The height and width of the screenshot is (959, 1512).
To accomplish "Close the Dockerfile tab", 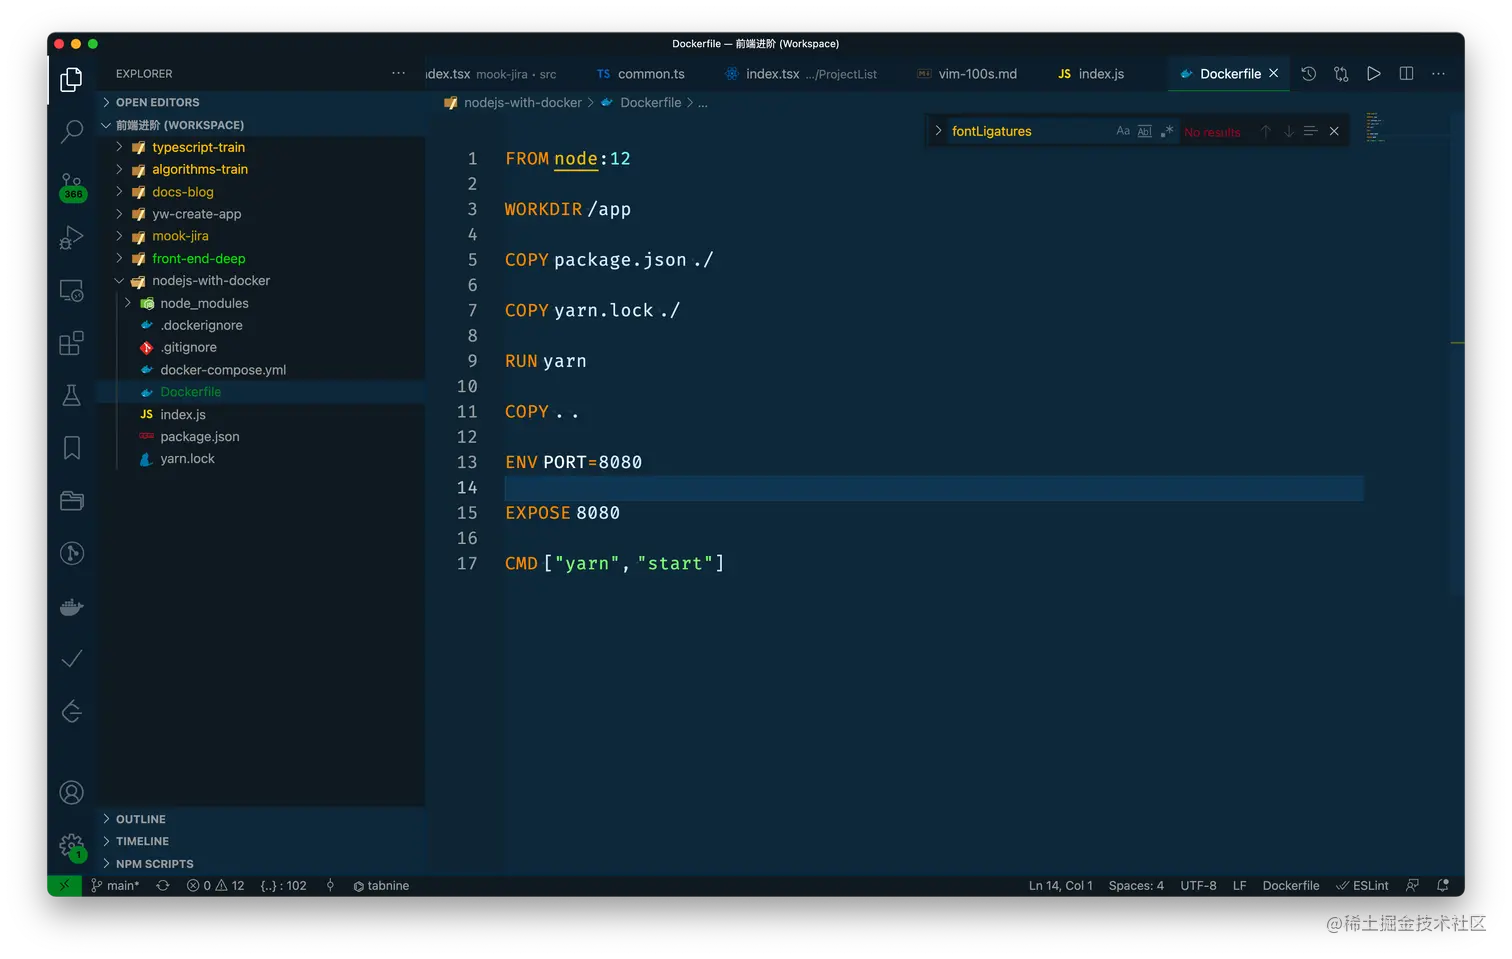I will click(x=1273, y=74).
